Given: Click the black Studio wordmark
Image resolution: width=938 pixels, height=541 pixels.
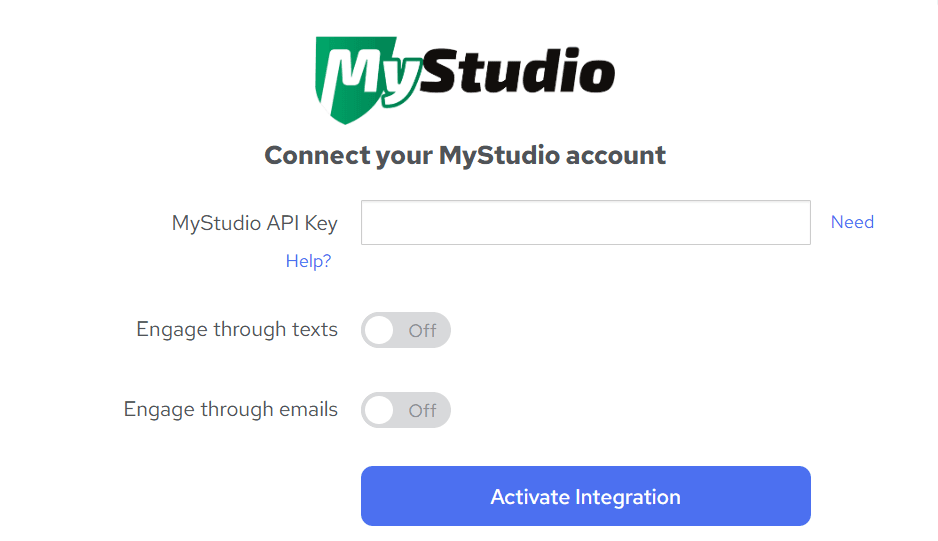Looking at the screenshot, I should [517, 71].
